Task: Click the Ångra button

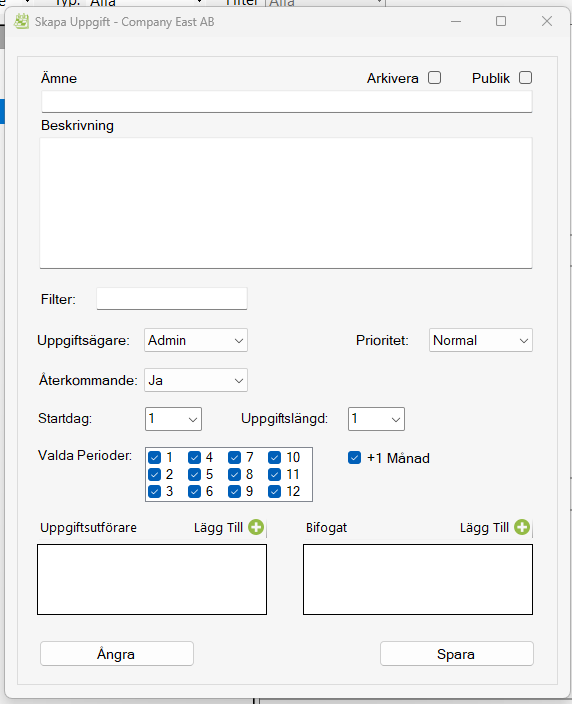Action: [117, 654]
